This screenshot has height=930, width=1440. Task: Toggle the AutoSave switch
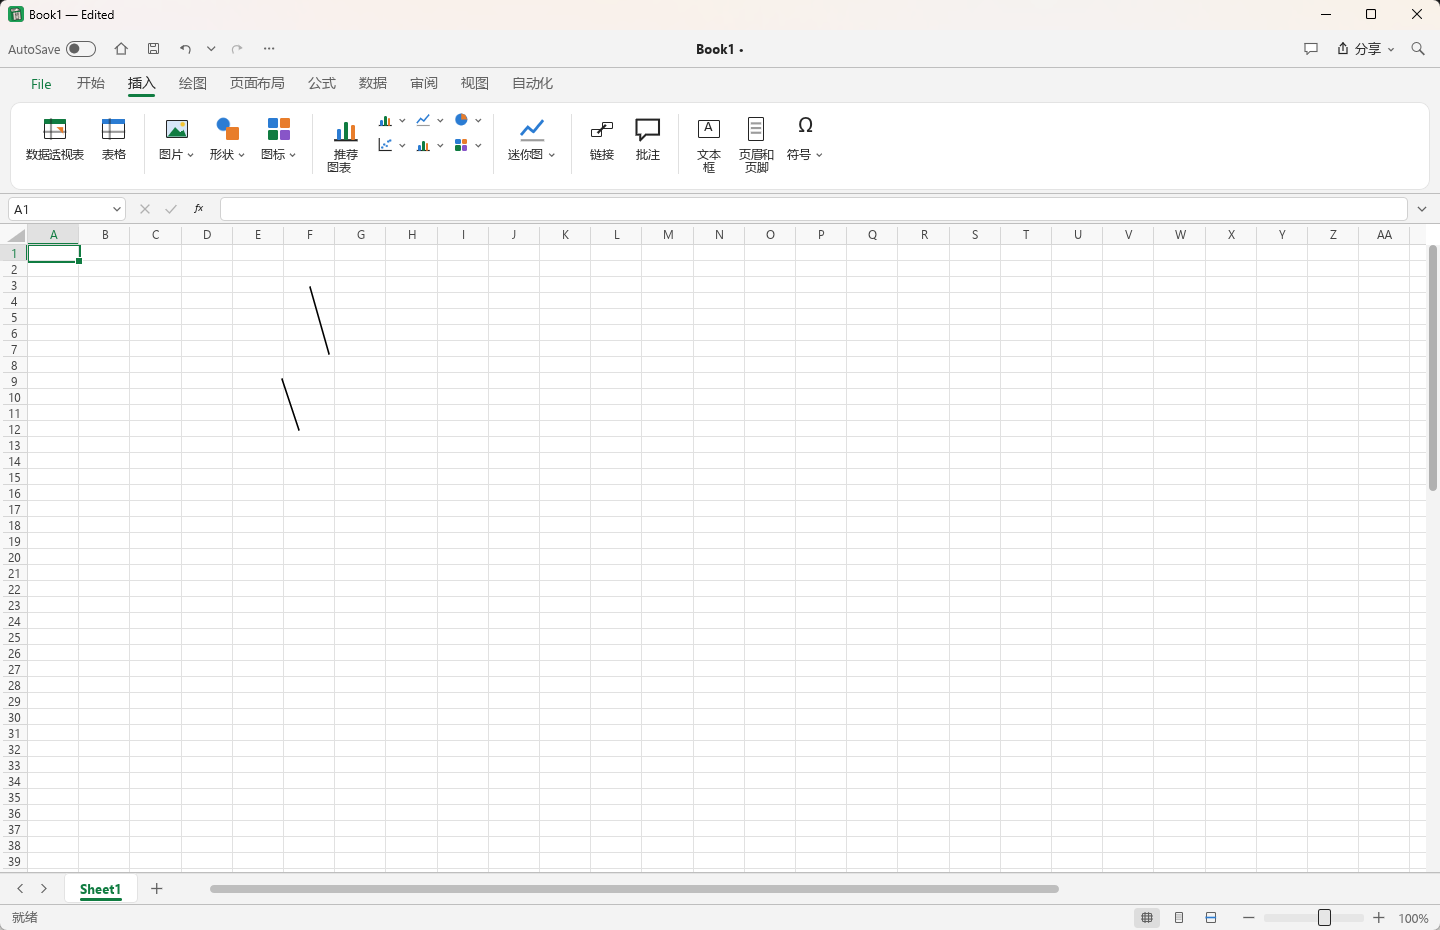(x=81, y=49)
